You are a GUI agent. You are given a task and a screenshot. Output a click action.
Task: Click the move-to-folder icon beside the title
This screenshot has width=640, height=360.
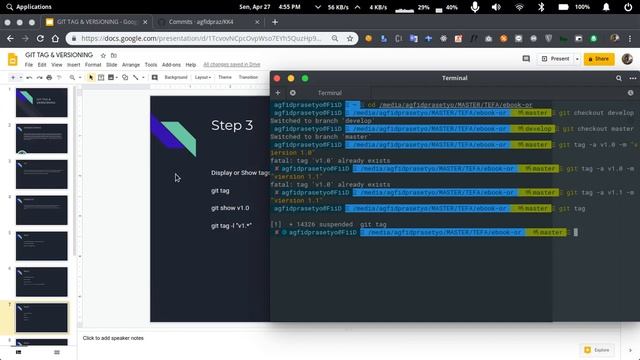coord(113,55)
